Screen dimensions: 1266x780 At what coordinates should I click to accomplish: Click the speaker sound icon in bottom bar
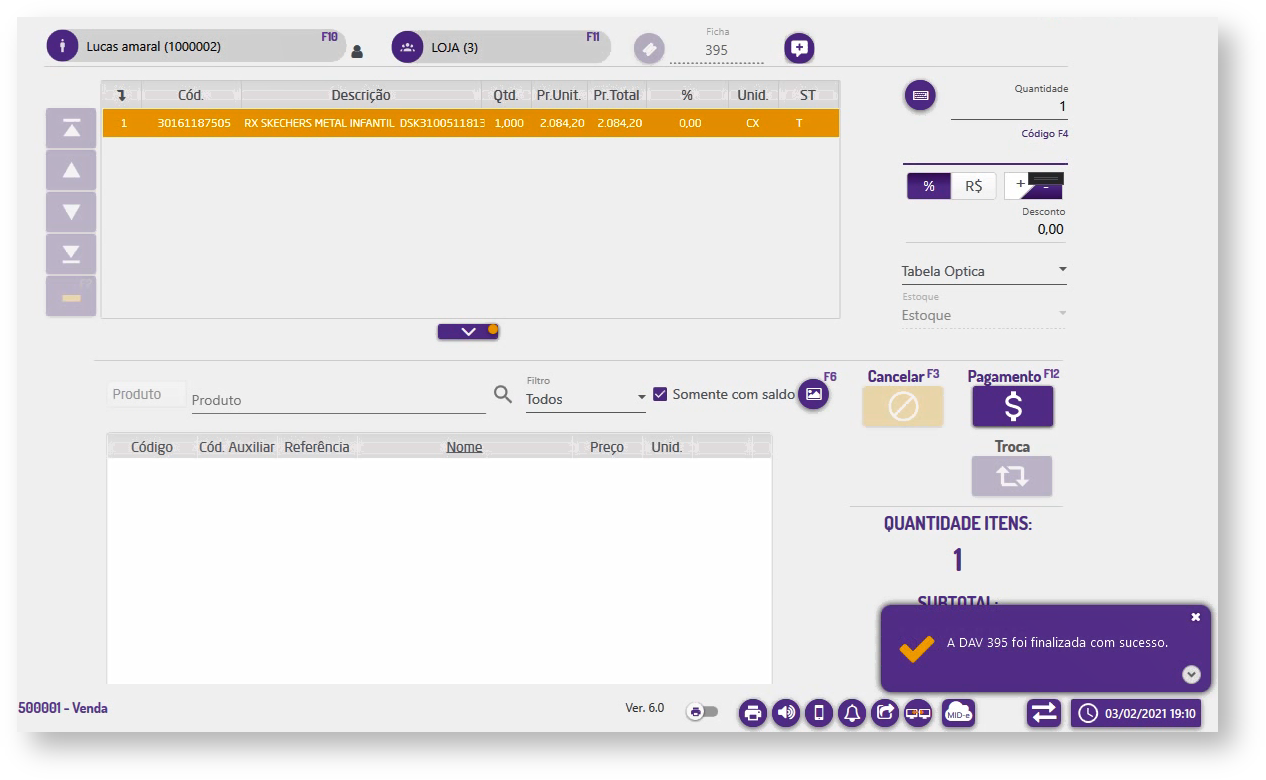786,713
